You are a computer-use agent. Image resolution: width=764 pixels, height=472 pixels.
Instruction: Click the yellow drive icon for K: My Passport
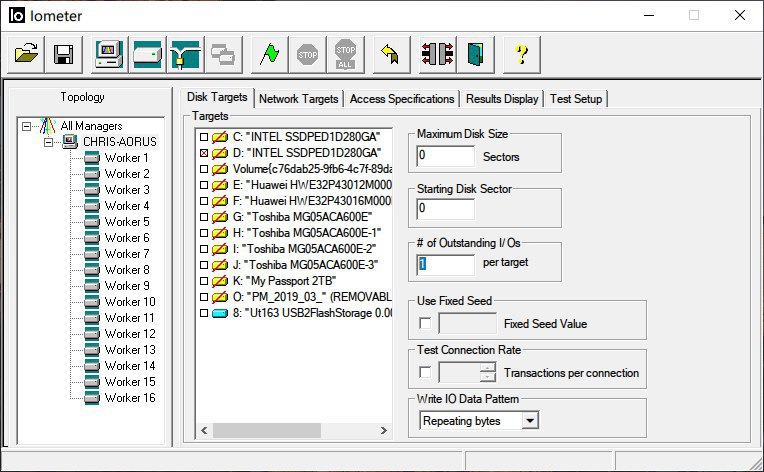[x=220, y=281]
